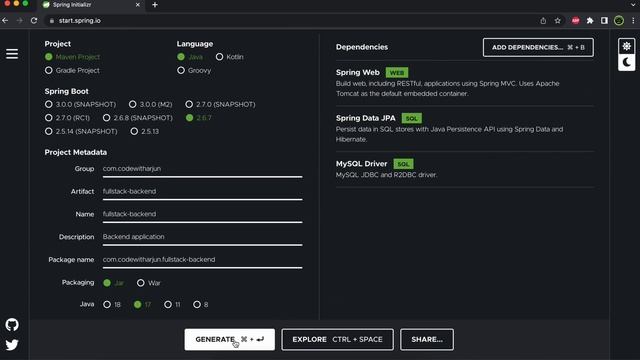Toggle the browser side panel icon
640x360 pixels.
(604, 20)
